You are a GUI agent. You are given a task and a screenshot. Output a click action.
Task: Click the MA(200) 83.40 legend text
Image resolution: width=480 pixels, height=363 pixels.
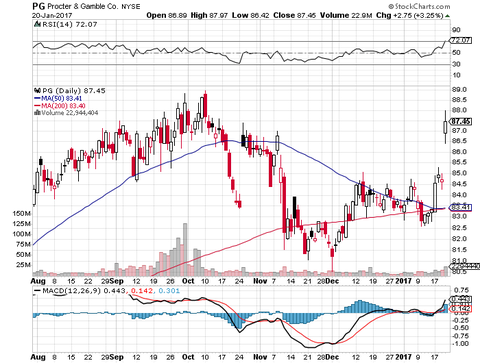tap(63, 106)
